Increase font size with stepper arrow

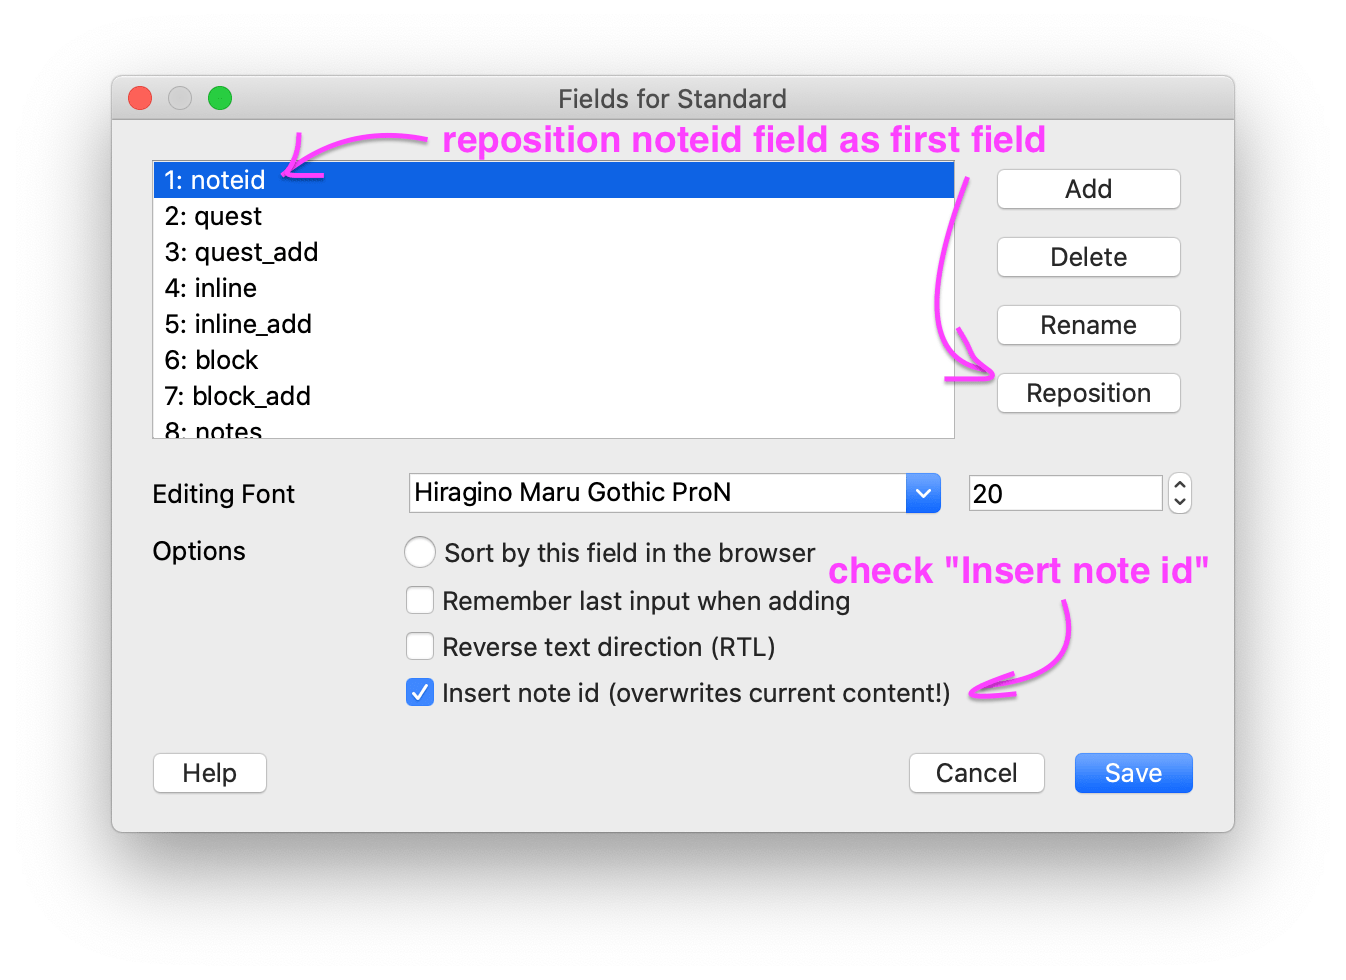1180,485
